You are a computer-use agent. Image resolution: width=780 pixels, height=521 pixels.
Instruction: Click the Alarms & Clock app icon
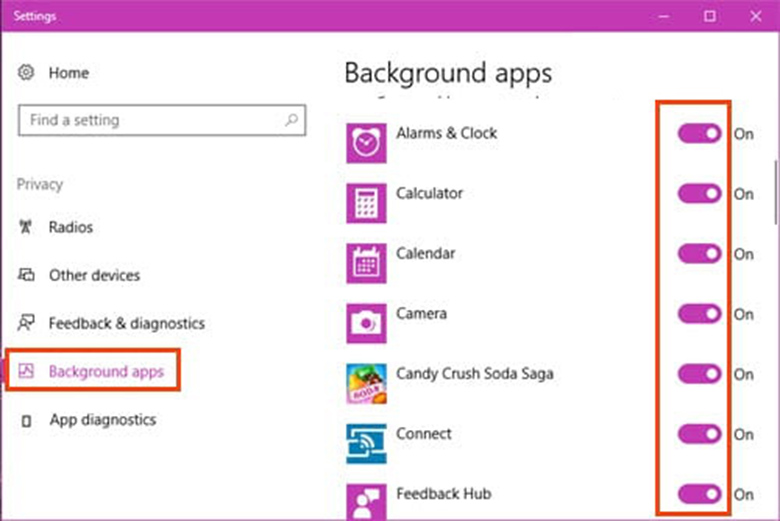[366, 142]
